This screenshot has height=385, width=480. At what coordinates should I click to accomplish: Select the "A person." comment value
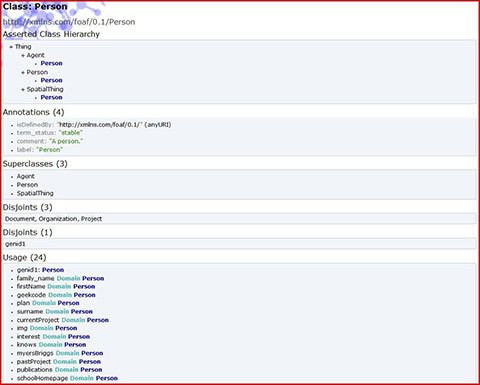[66, 141]
